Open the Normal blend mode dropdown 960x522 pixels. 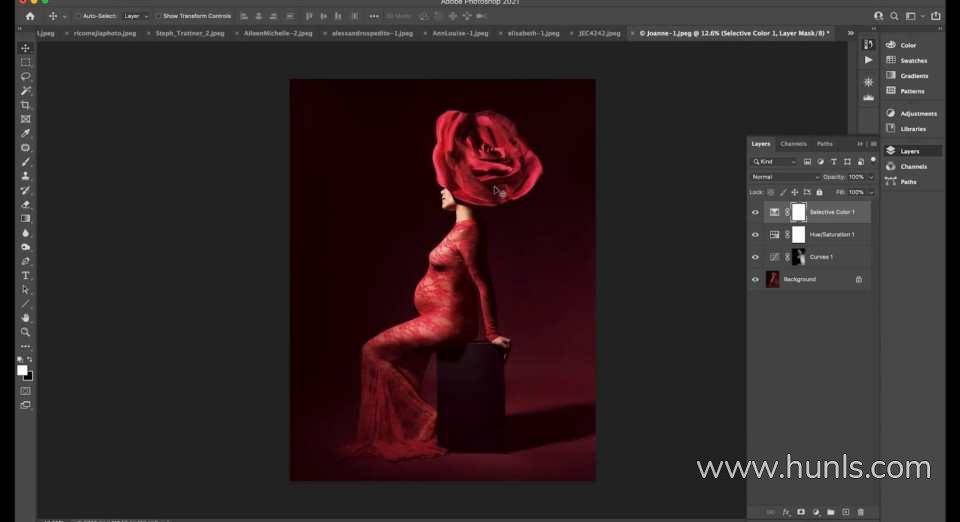785,177
